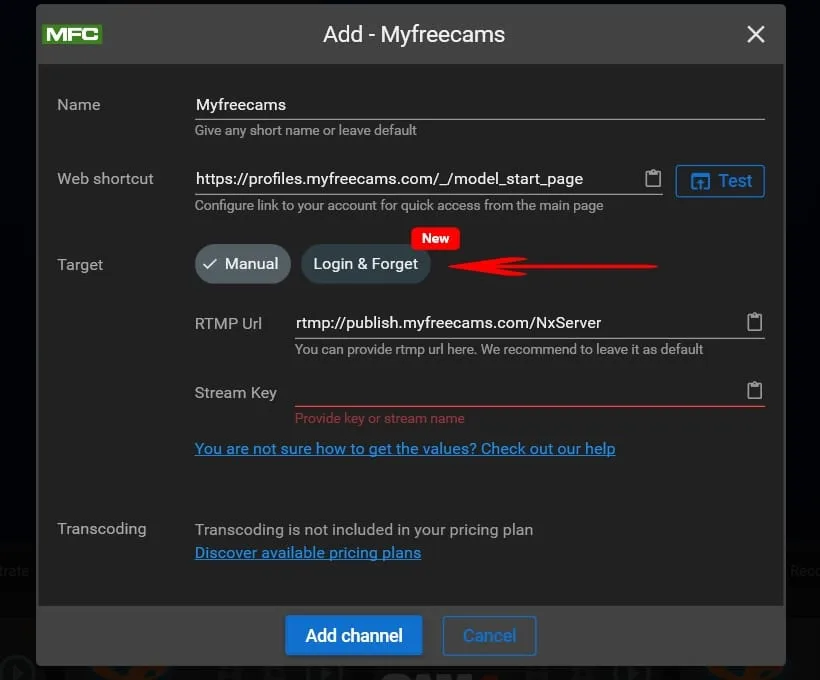820x680 pixels.
Task: Click 'Transcoding is not included in your pricing plan'
Action: click(364, 530)
